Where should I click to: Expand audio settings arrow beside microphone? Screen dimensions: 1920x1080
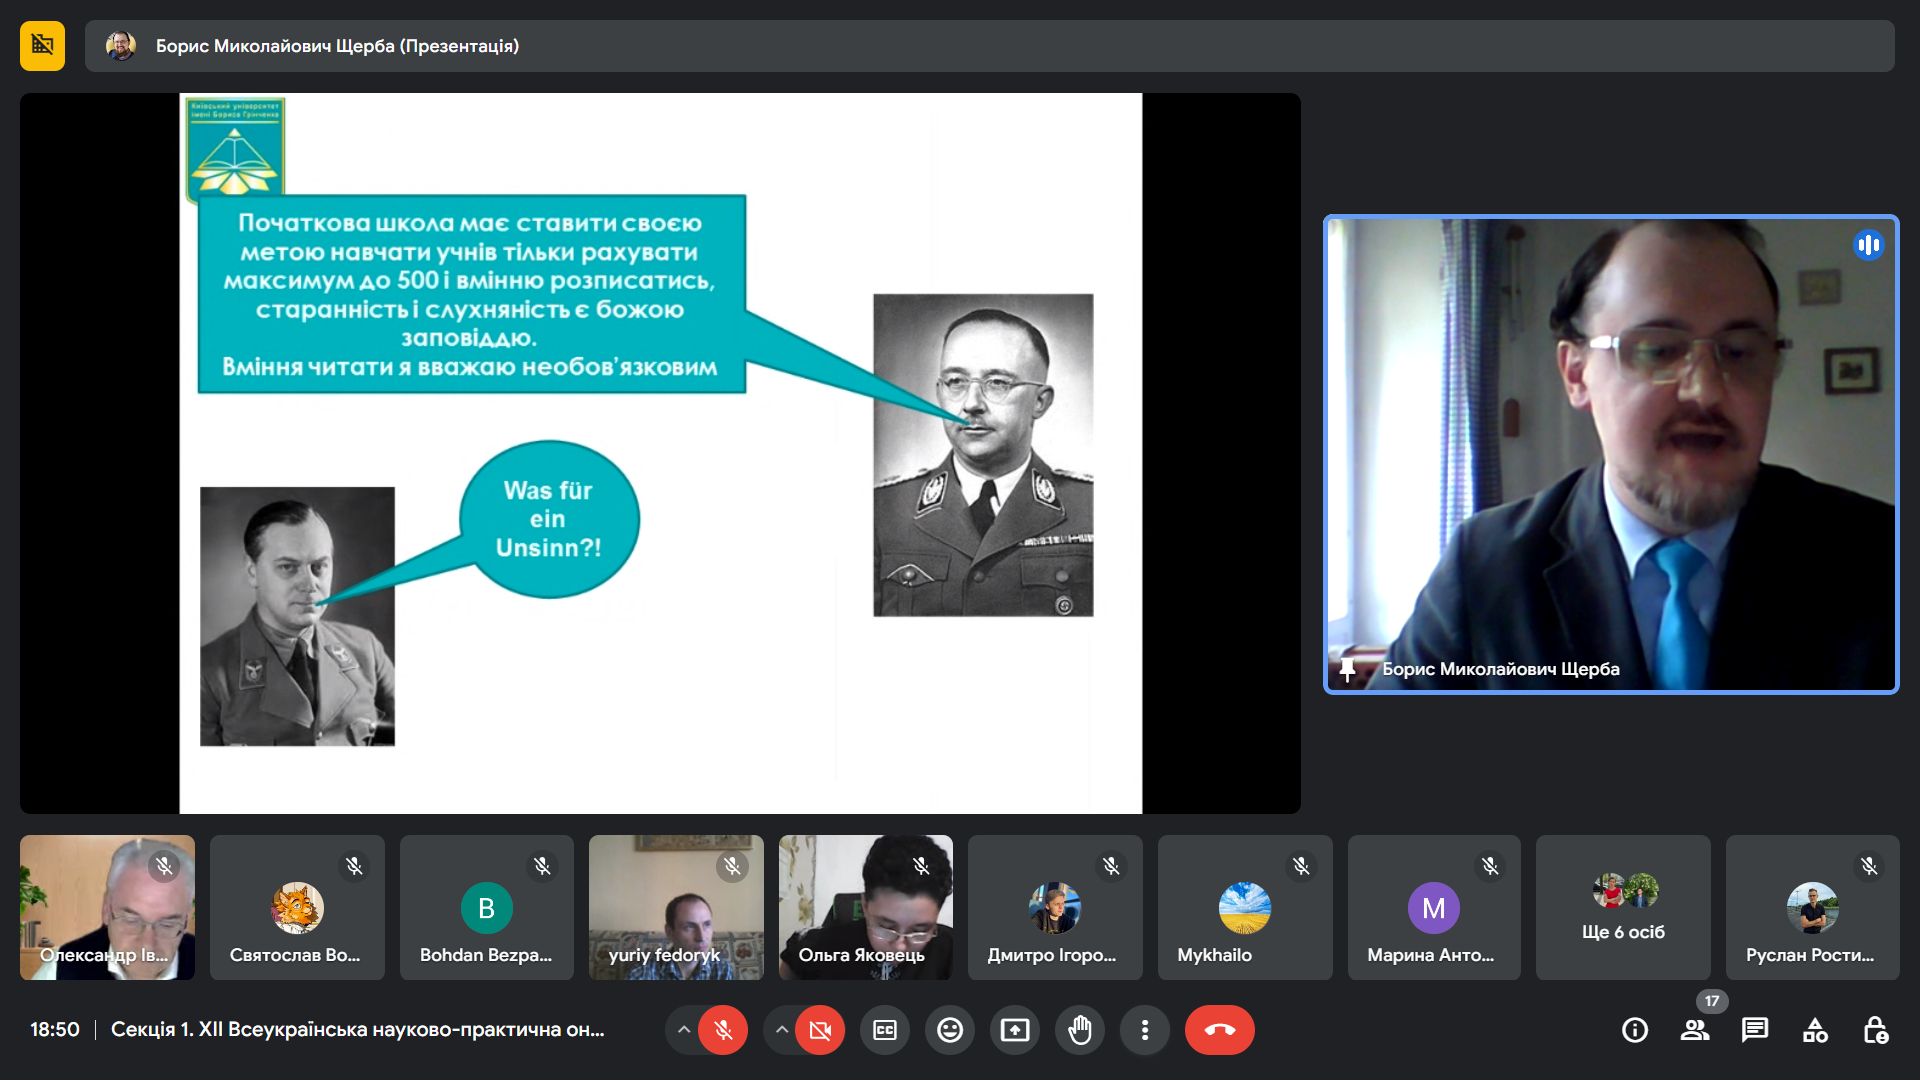click(684, 1030)
